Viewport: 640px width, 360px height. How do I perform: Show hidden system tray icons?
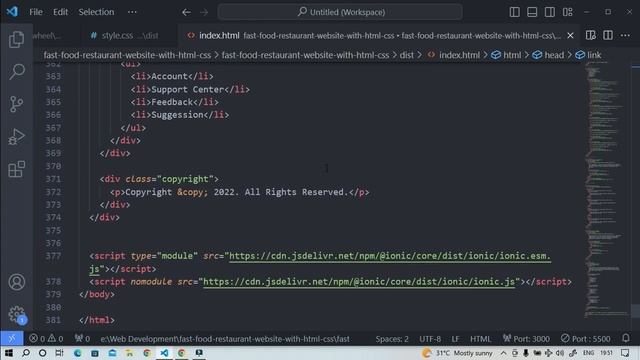503,353
